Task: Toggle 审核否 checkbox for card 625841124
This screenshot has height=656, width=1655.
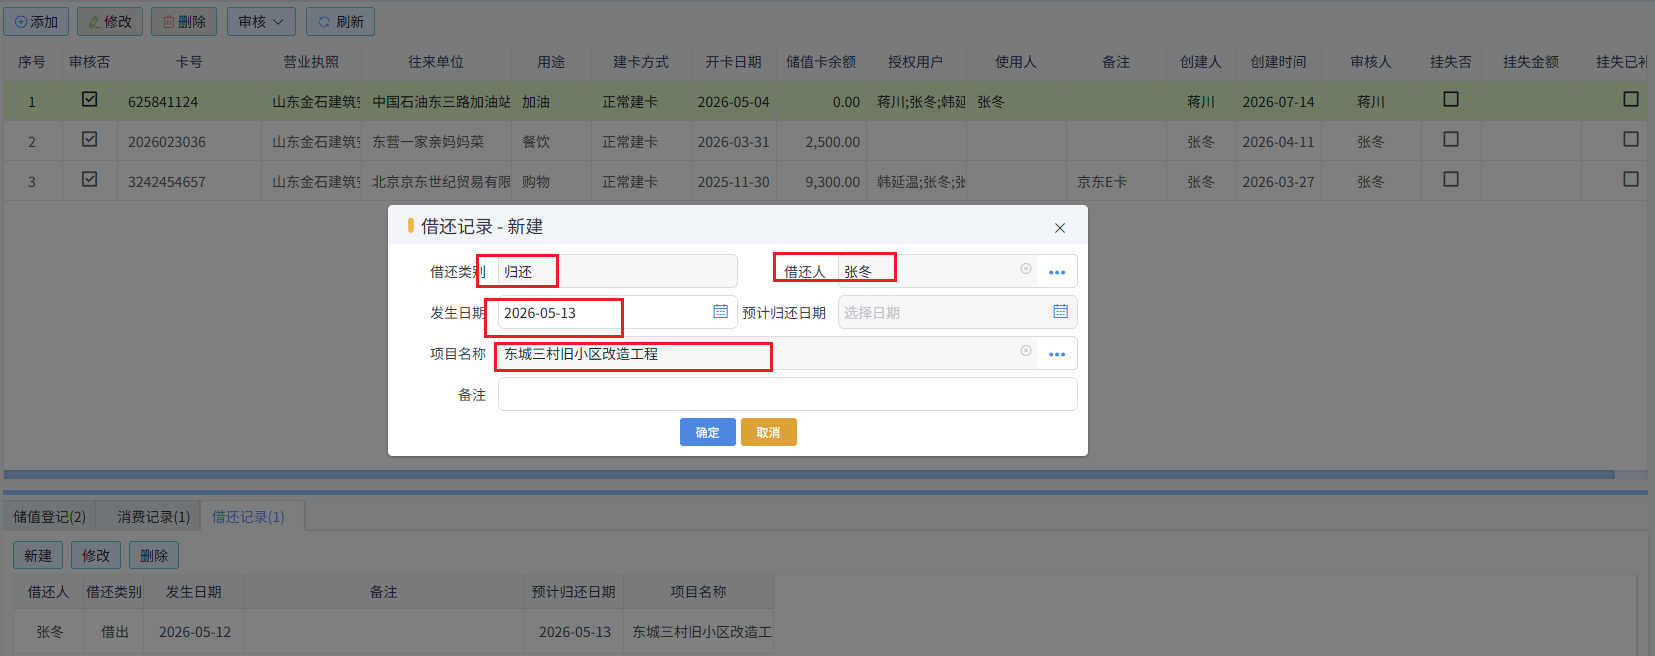Action: pyautogui.click(x=89, y=99)
